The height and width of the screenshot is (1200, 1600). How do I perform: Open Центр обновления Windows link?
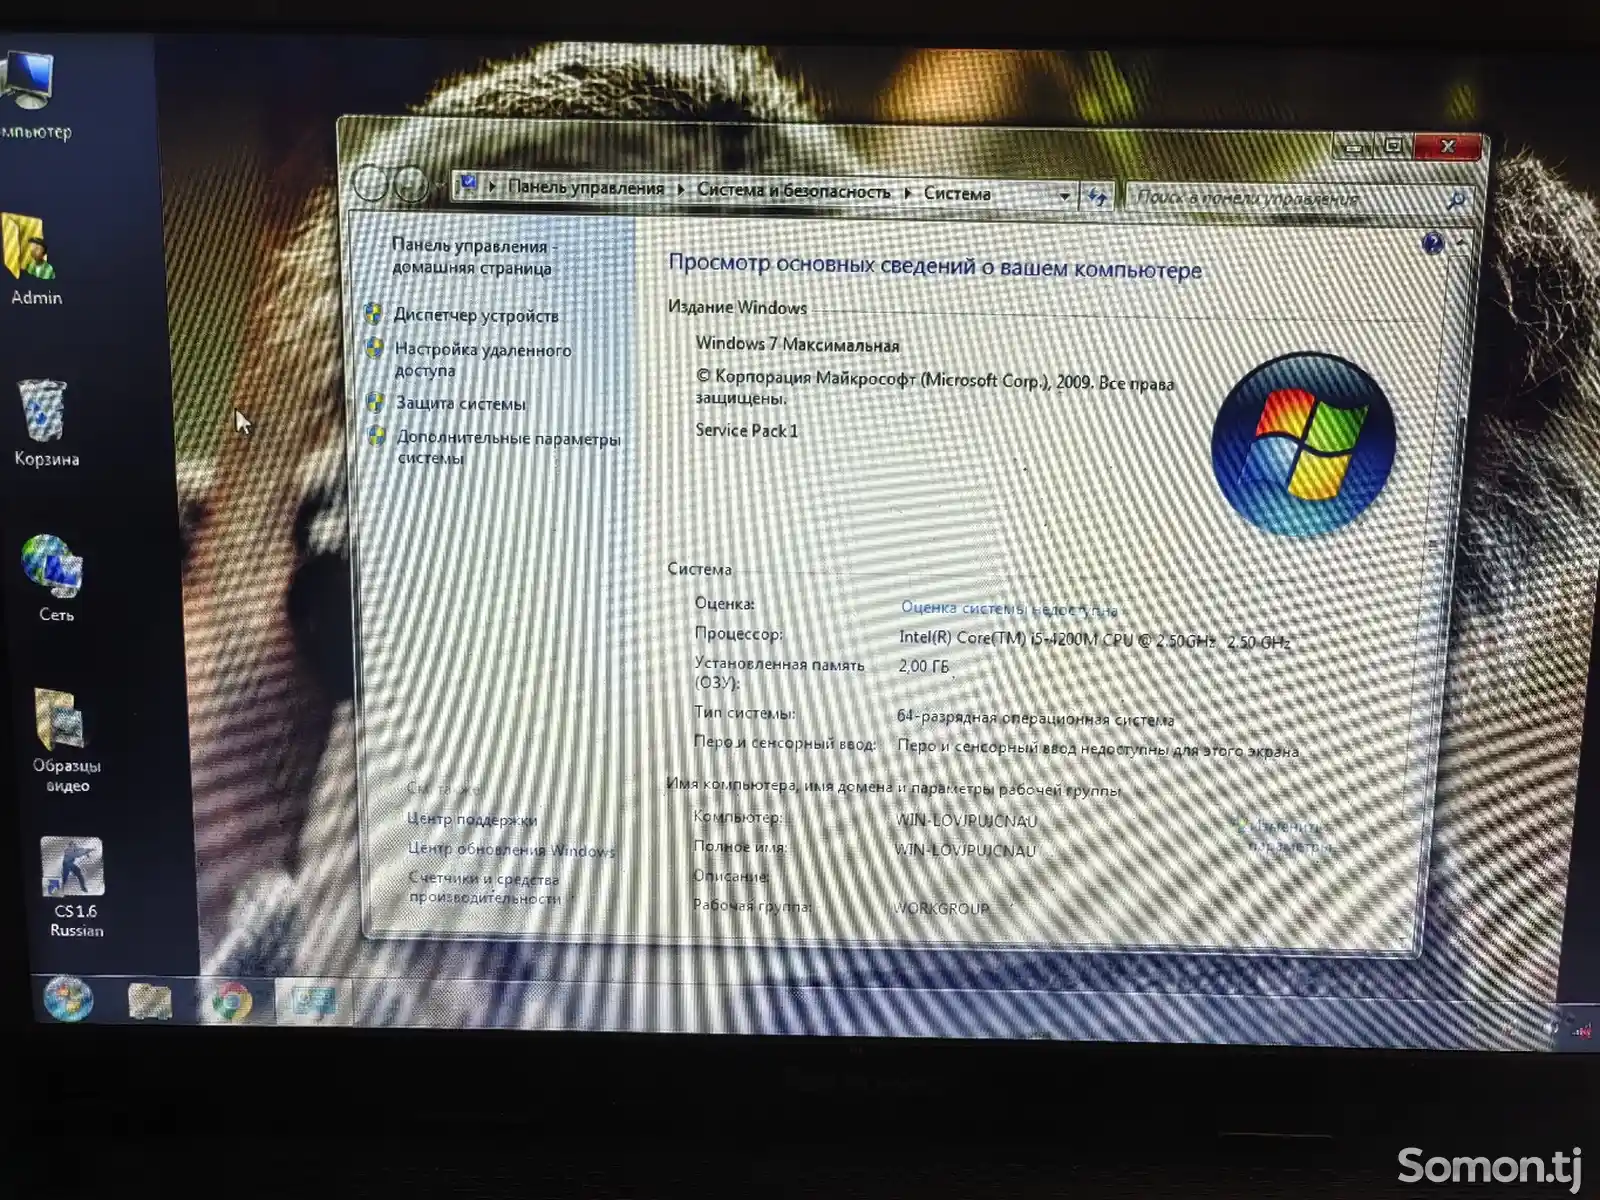tap(511, 850)
